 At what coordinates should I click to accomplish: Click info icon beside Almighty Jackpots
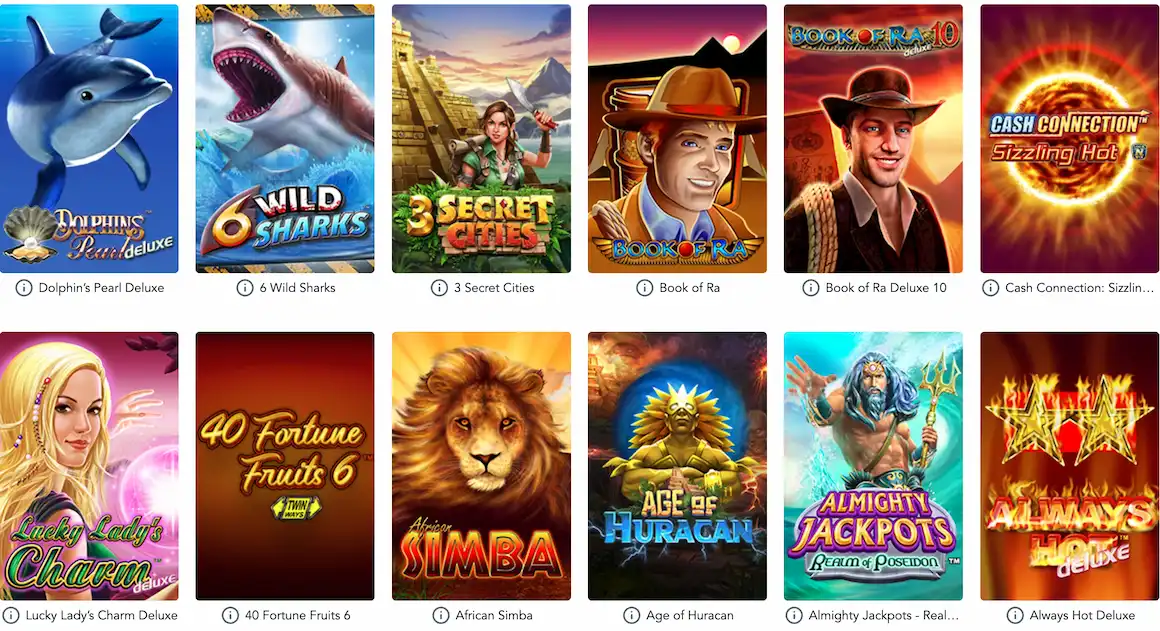tap(794, 615)
